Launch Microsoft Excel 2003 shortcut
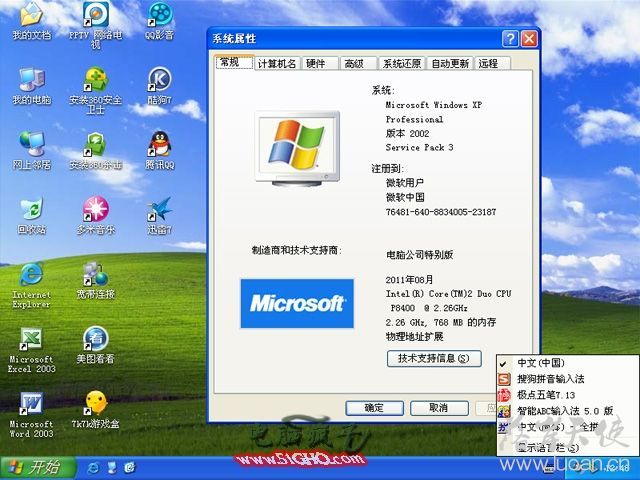The image size is (640, 480). click(x=31, y=351)
